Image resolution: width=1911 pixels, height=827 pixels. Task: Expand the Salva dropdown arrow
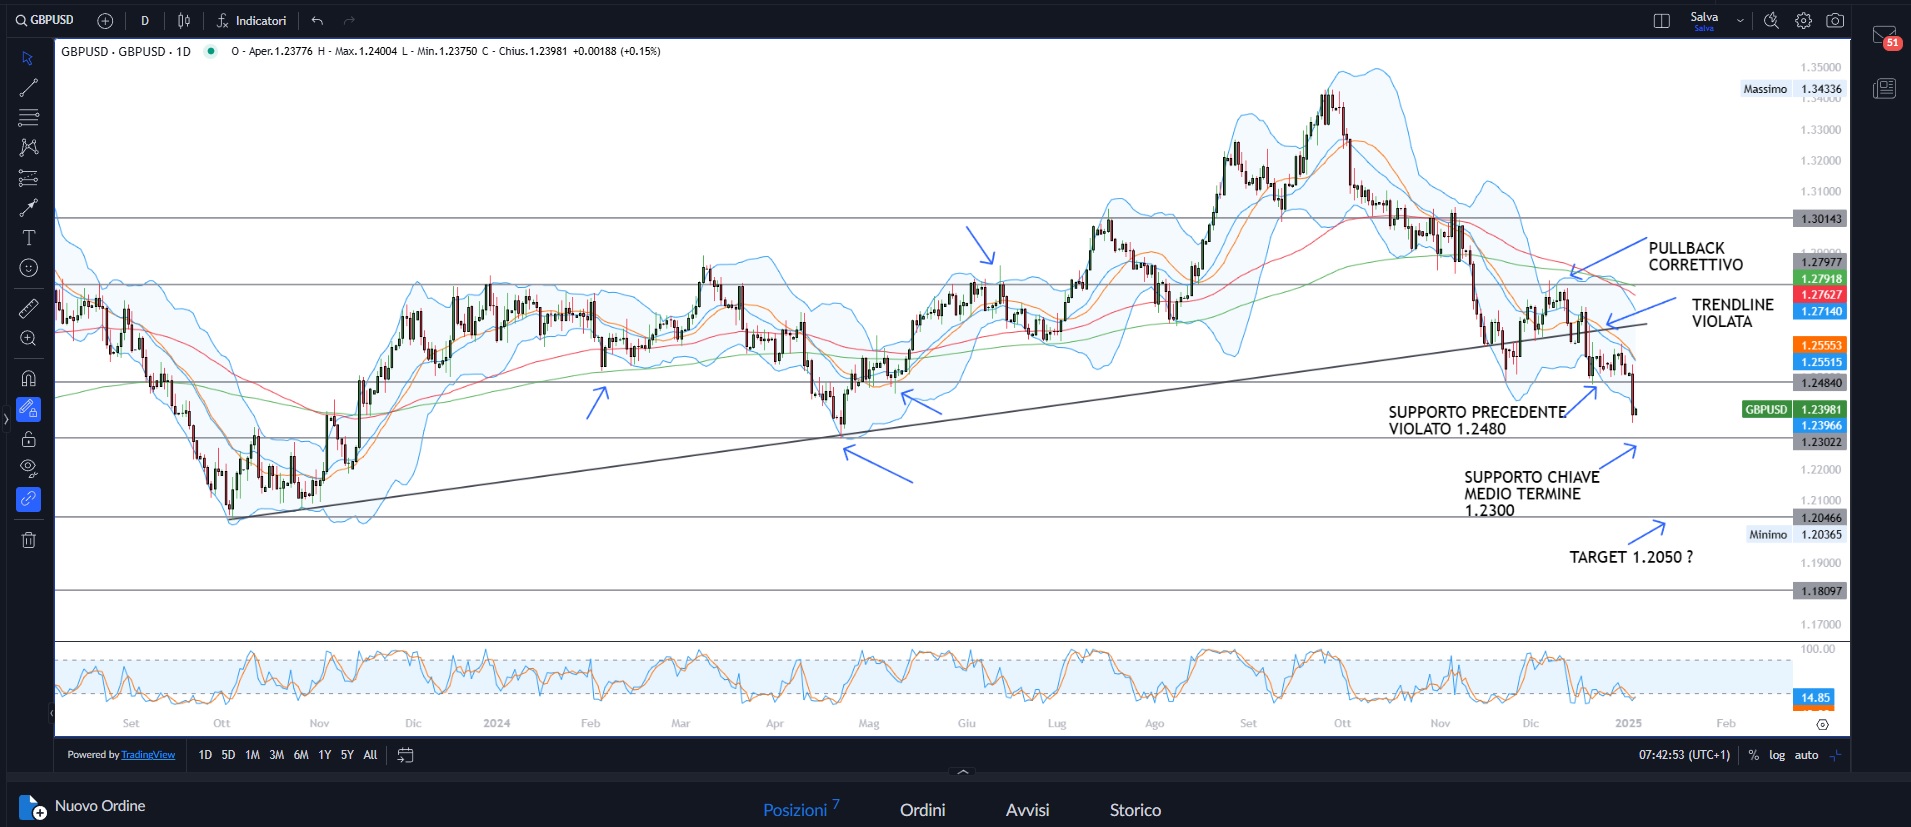(x=1740, y=21)
